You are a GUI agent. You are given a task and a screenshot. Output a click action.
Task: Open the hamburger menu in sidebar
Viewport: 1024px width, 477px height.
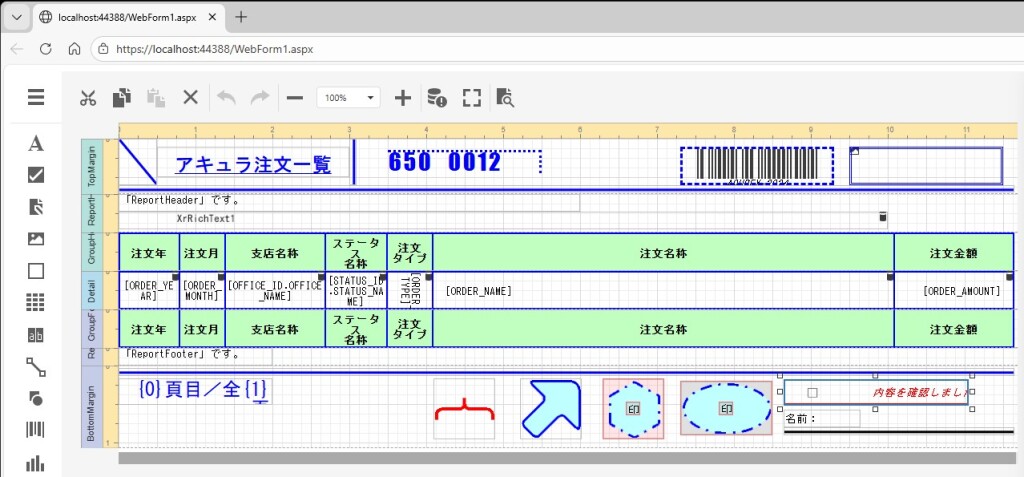[x=36, y=97]
